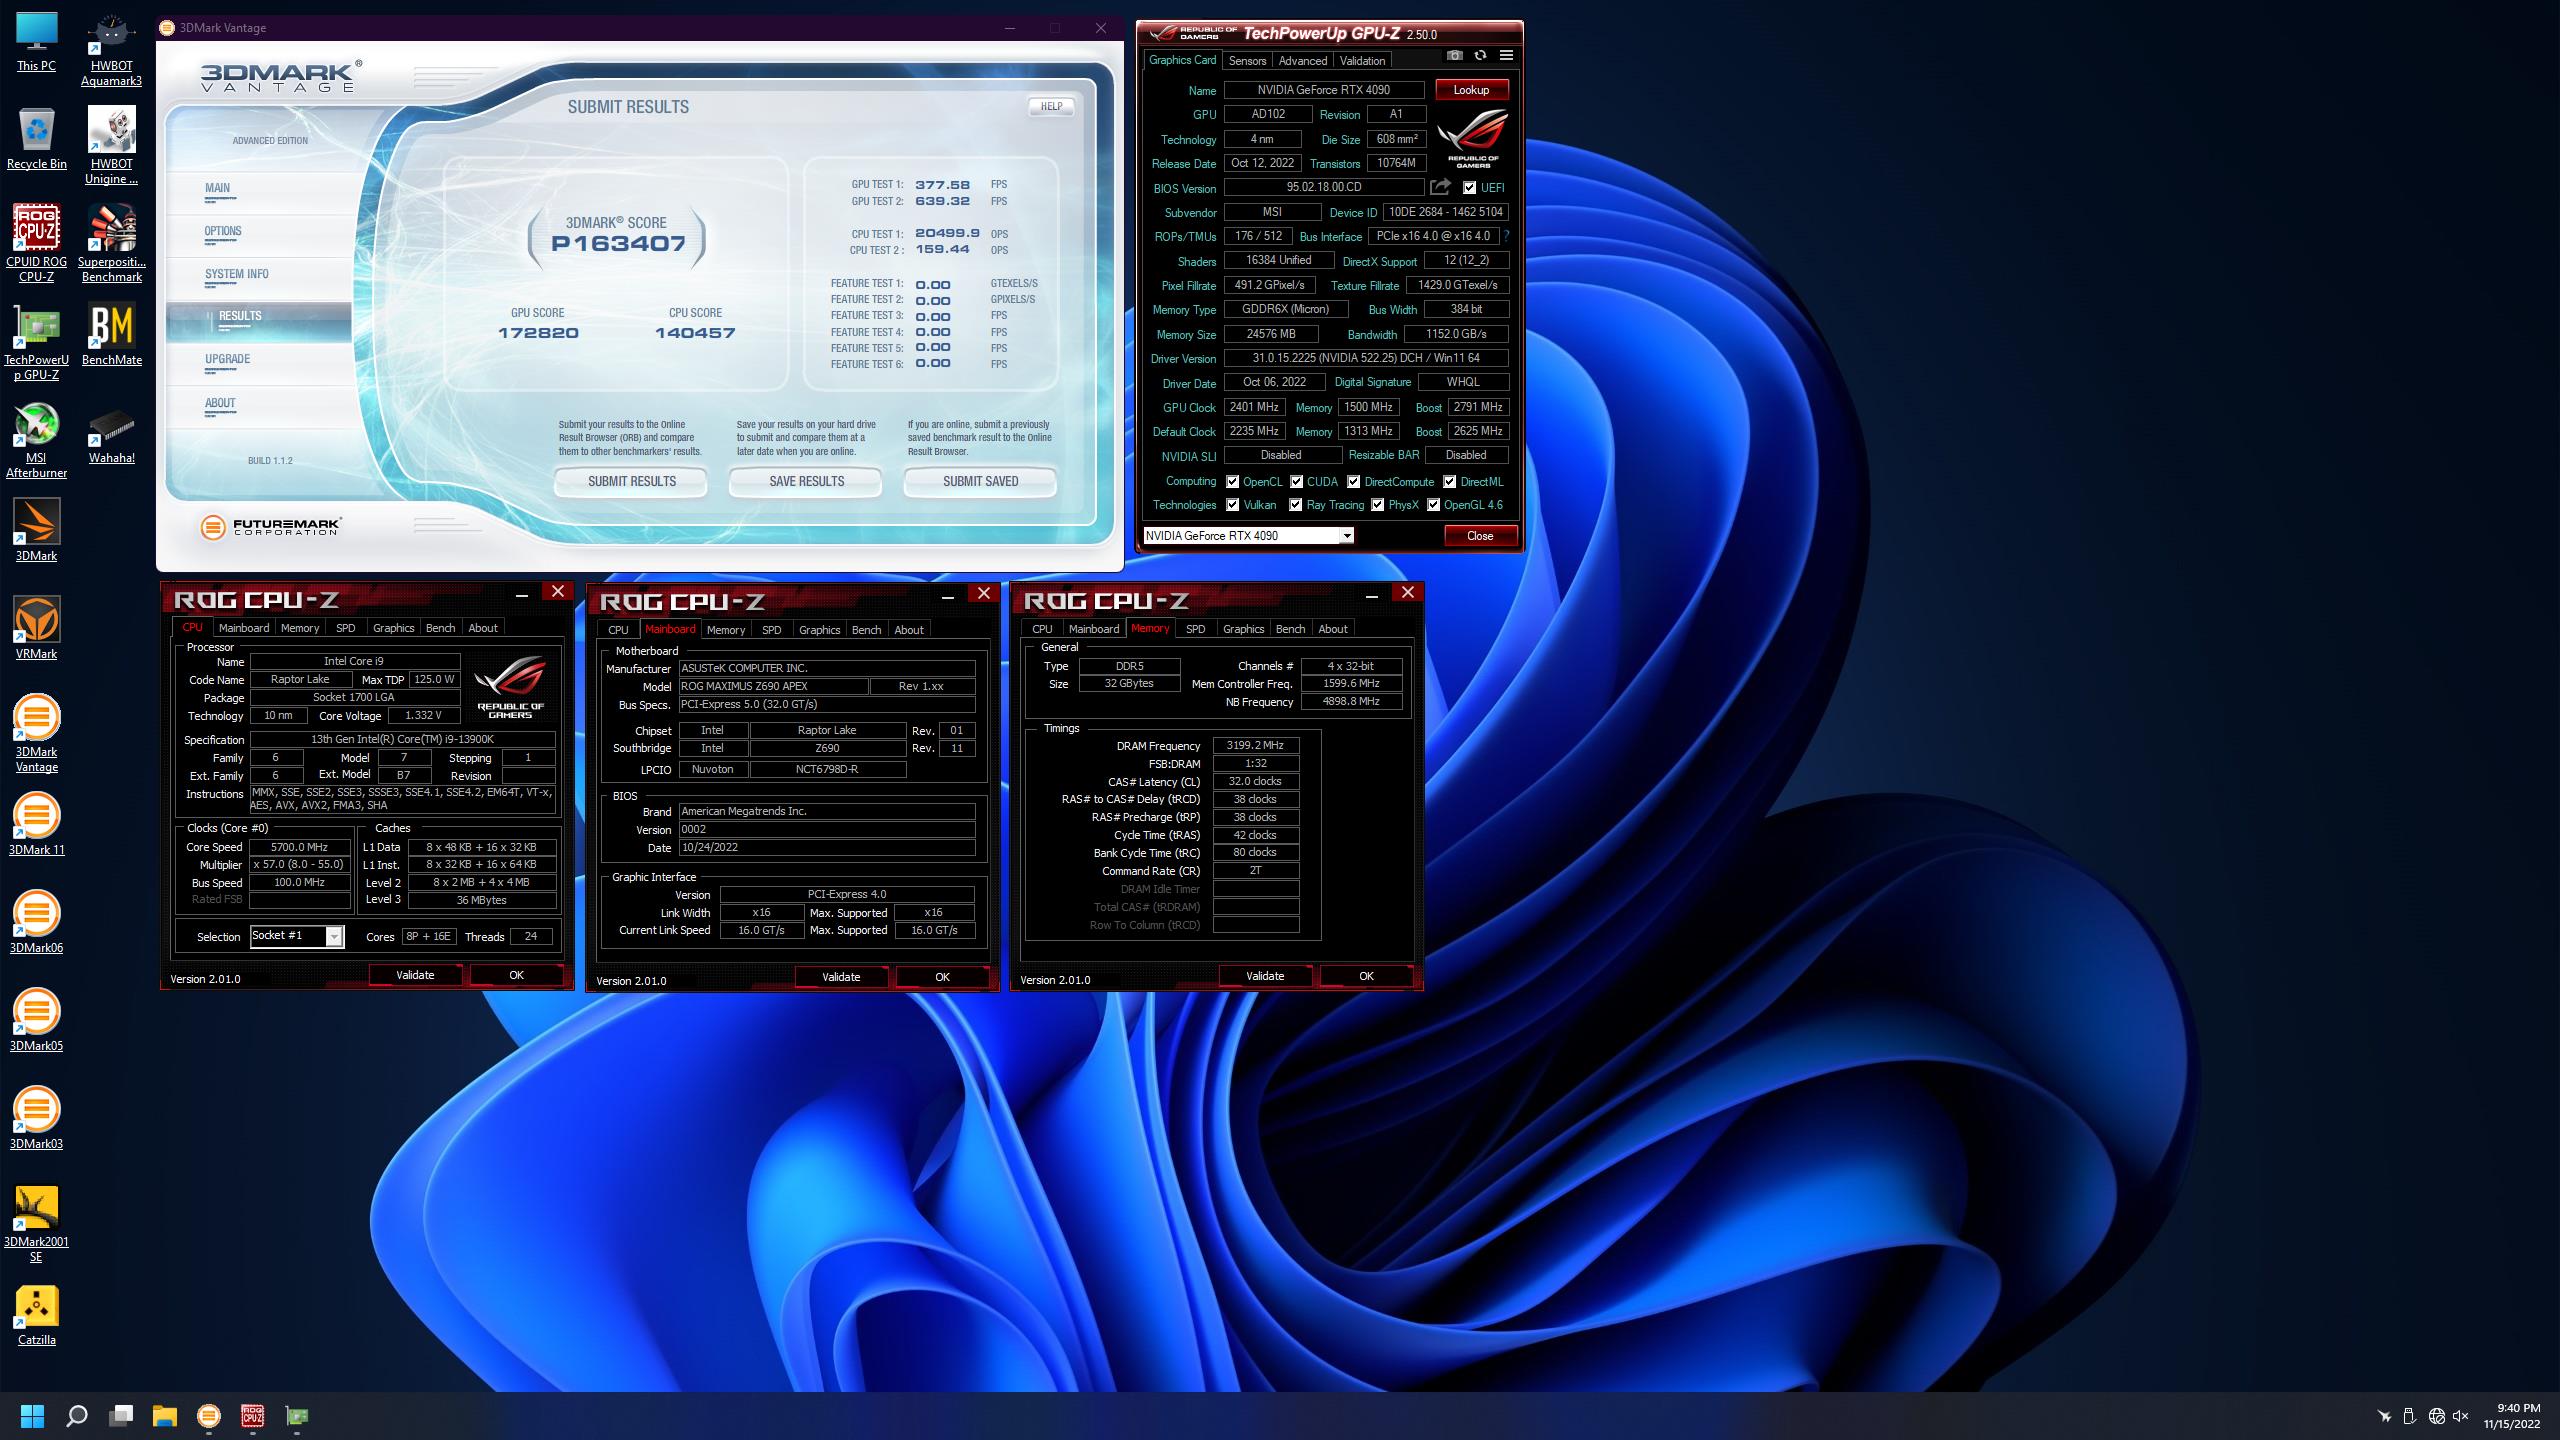Click HELP button in 3DMark Vantage

[x=1051, y=106]
